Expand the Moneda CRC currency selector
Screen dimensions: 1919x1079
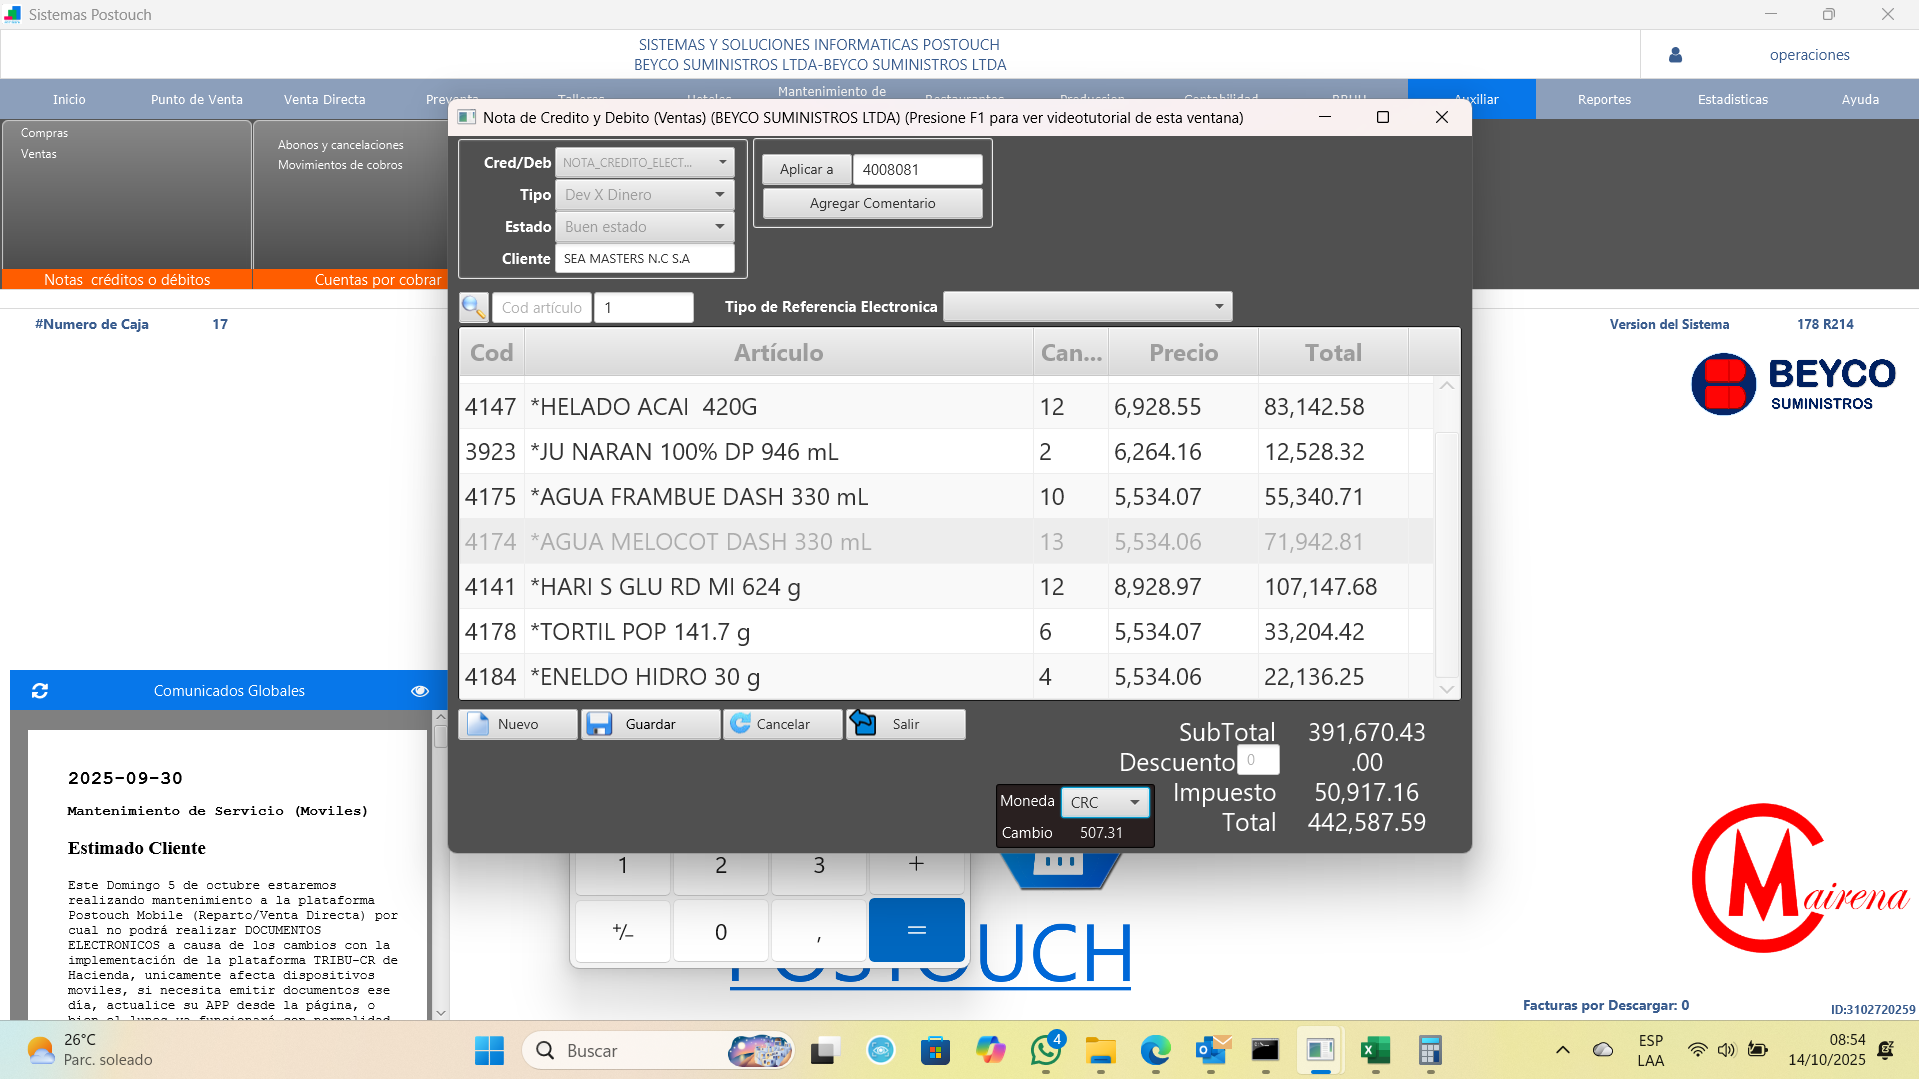click(x=1134, y=802)
